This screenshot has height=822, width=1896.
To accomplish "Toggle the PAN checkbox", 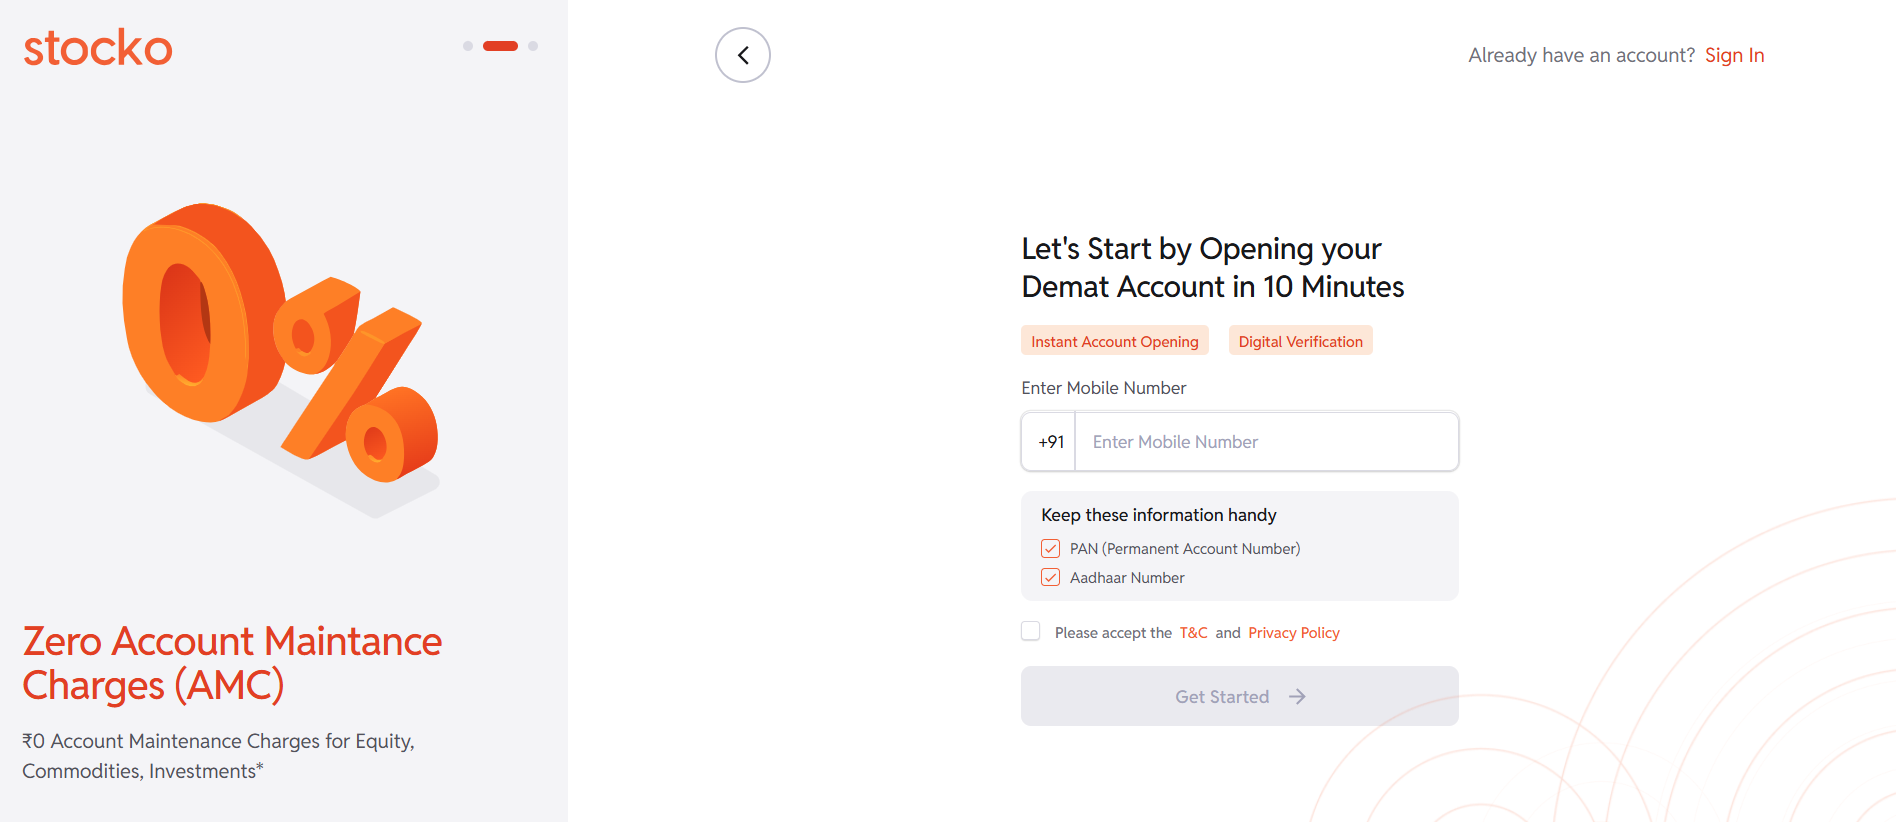I will click(1050, 549).
